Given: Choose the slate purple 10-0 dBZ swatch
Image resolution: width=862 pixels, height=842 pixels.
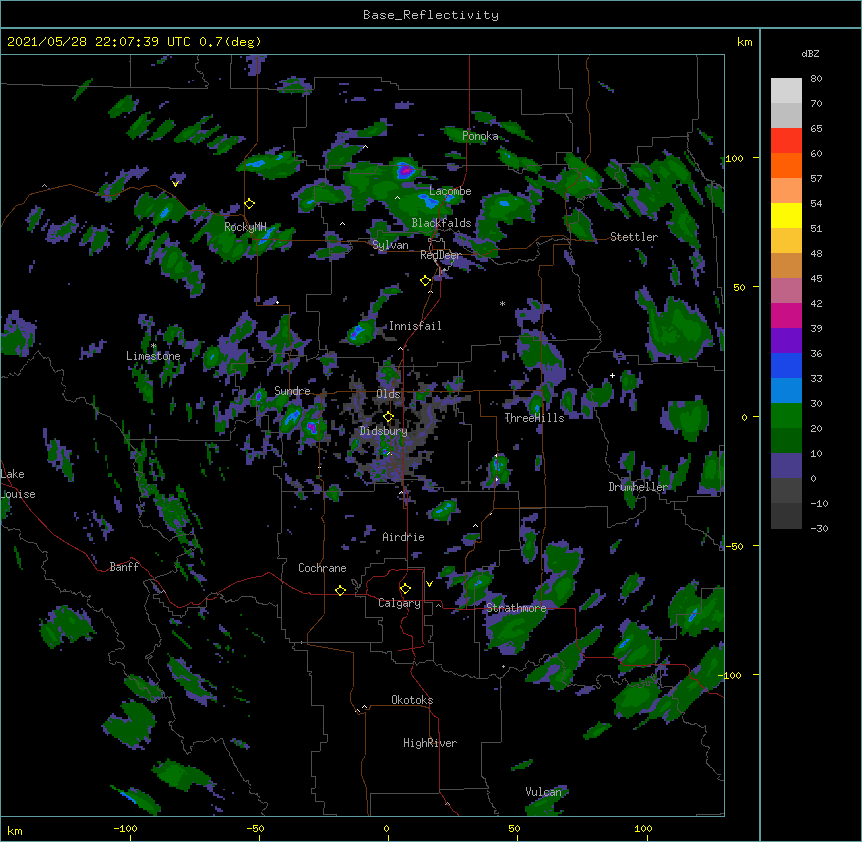Looking at the screenshot, I should [786, 466].
